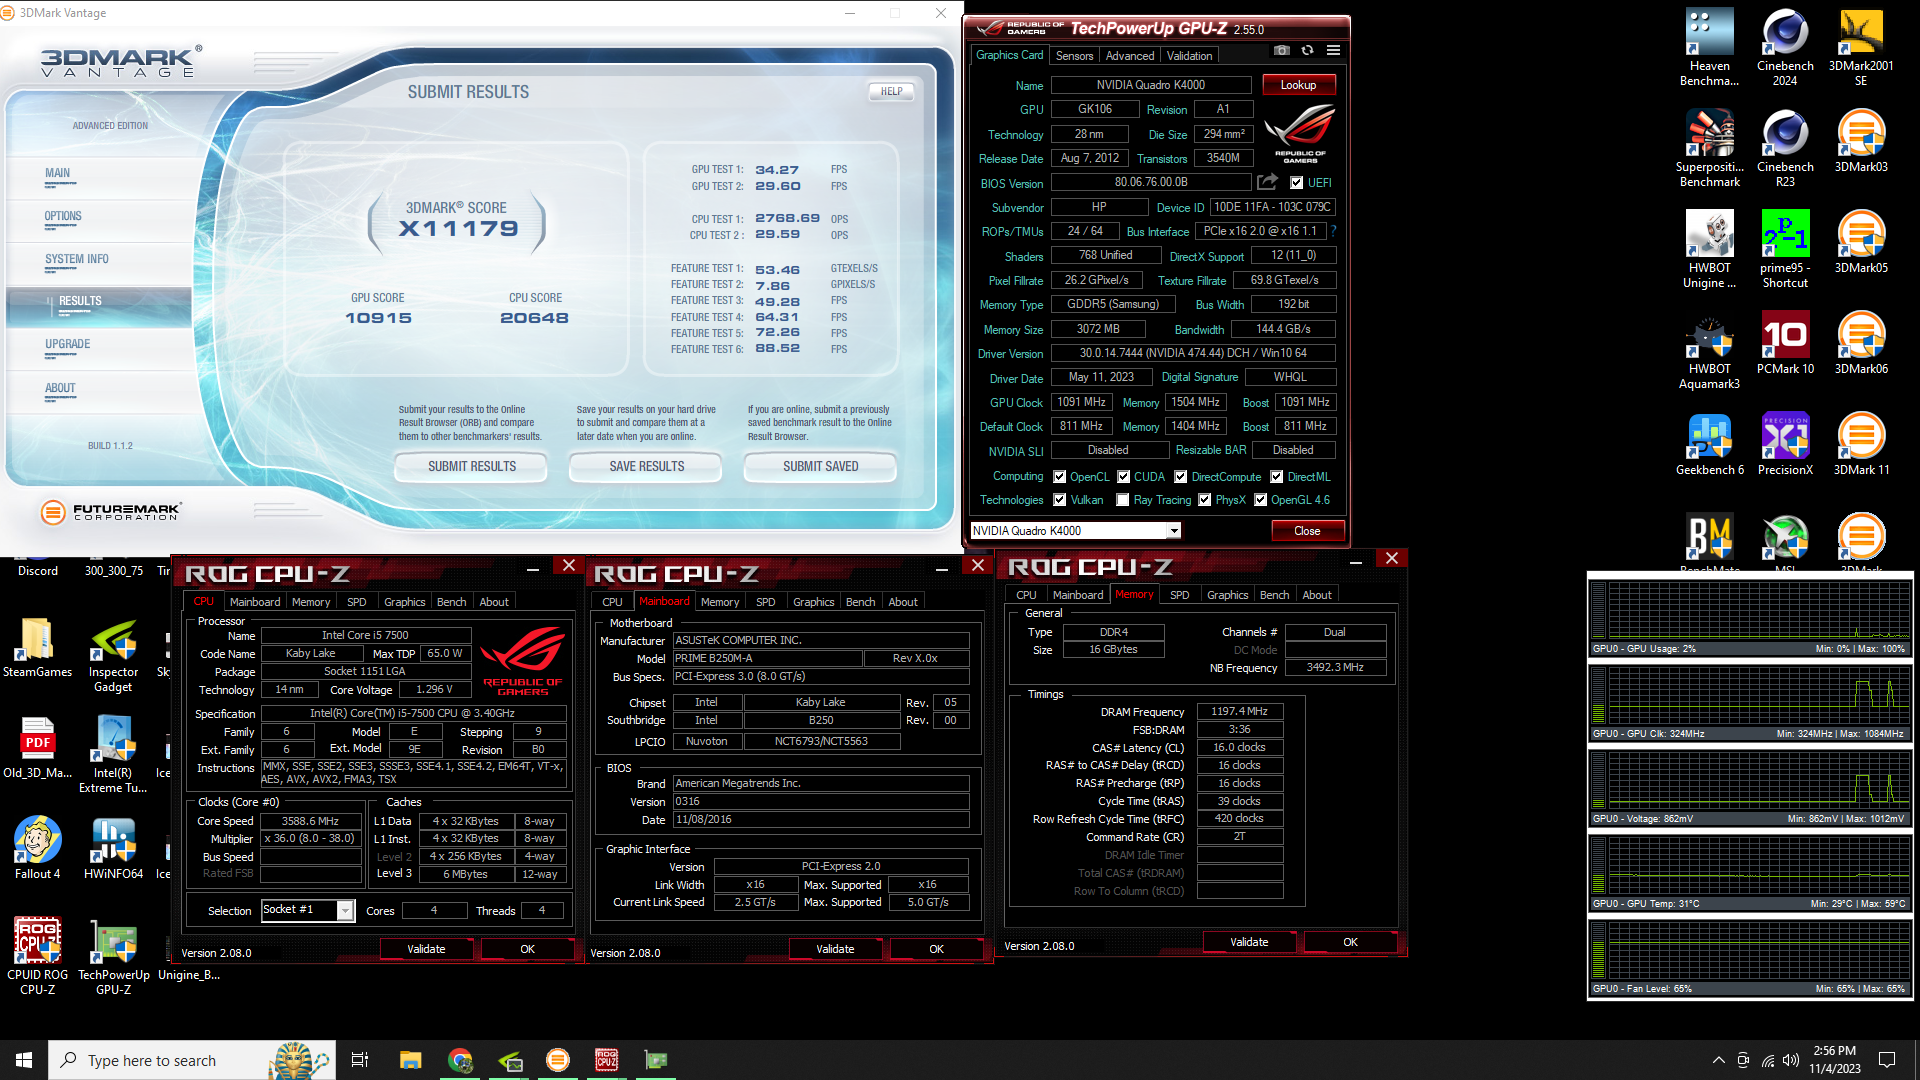Open PrecisionX desktop icon
Viewport: 1920px width, 1080px height.
[1785, 444]
